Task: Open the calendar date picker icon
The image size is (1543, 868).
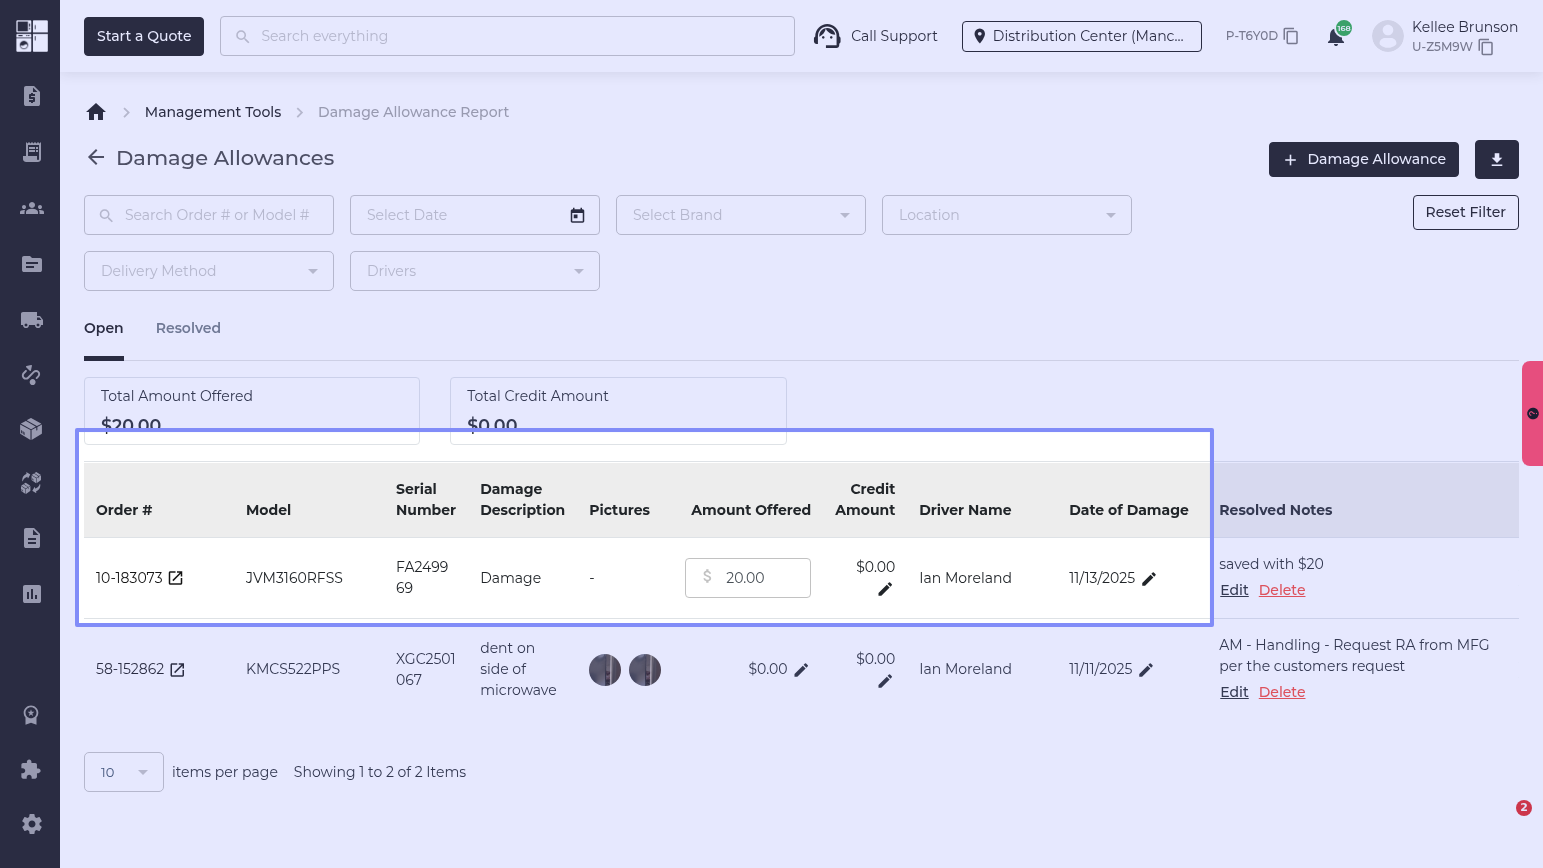Action: [577, 215]
